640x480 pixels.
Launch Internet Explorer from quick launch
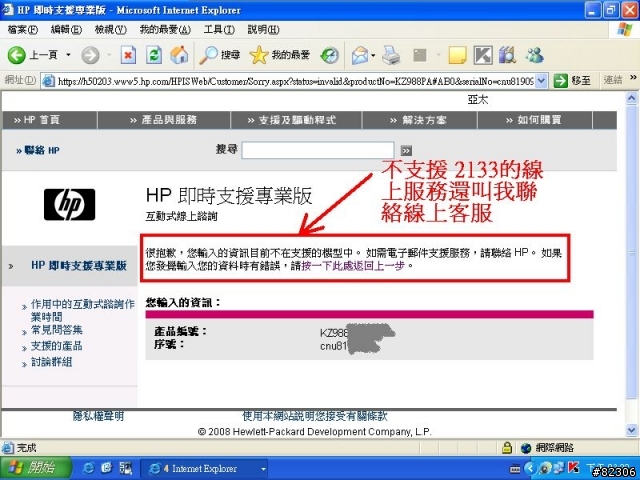coord(88,468)
